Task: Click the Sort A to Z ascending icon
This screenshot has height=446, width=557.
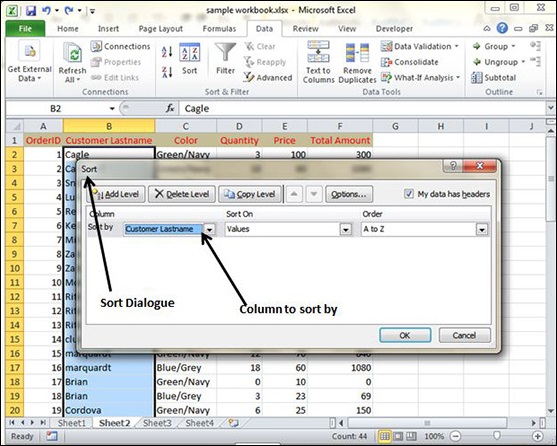Action: pos(167,52)
